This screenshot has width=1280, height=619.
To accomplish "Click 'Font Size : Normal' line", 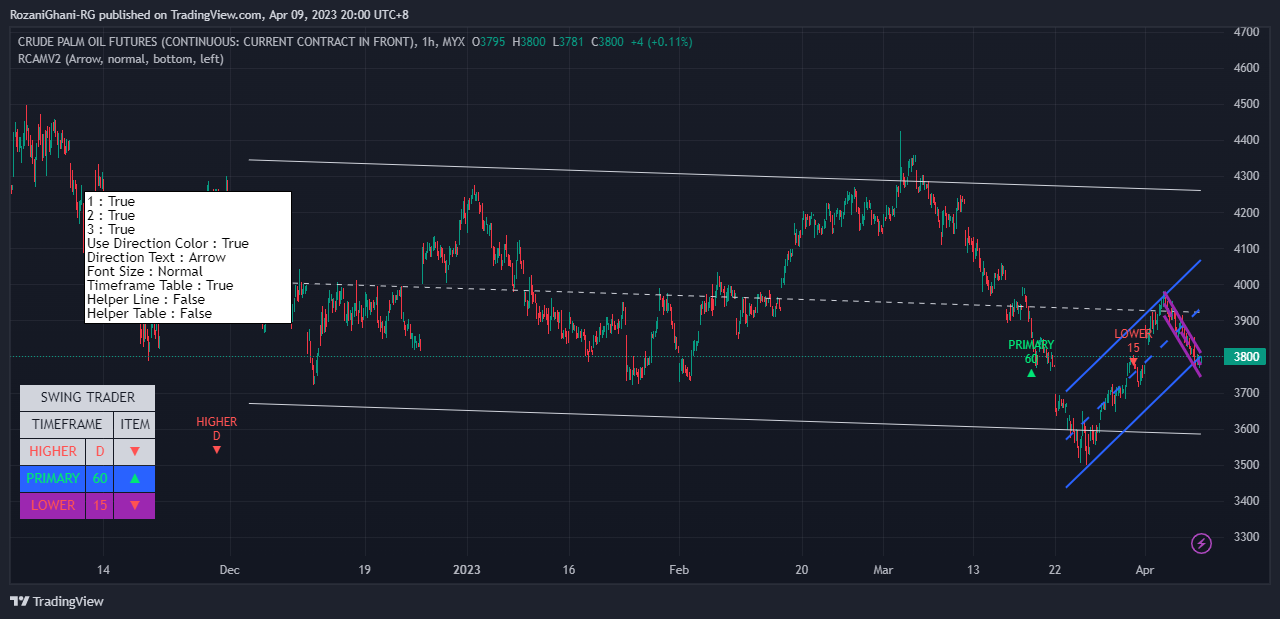I will [x=145, y=271].
